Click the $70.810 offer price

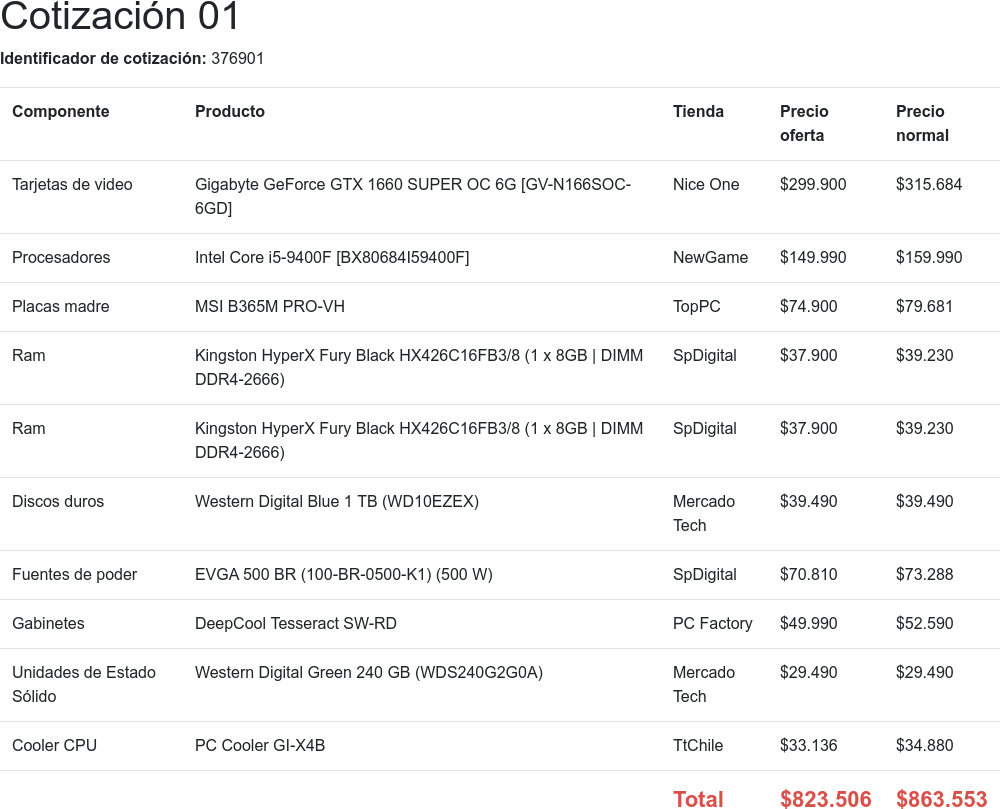coord(809,575)
